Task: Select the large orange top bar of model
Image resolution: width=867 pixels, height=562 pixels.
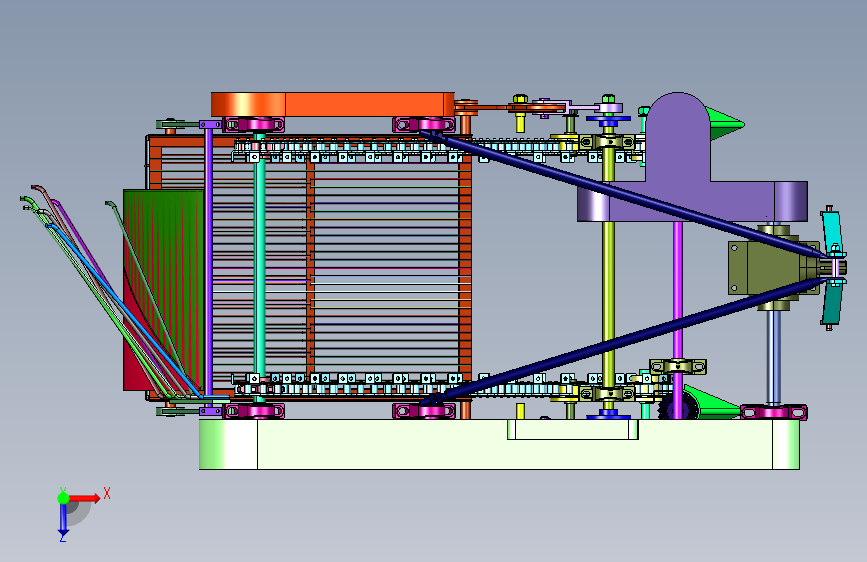Action: pos(332,105)
